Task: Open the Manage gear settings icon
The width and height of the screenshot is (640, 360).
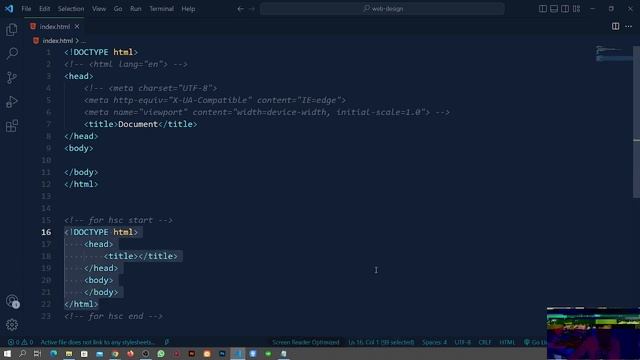Action: (12, 325)
